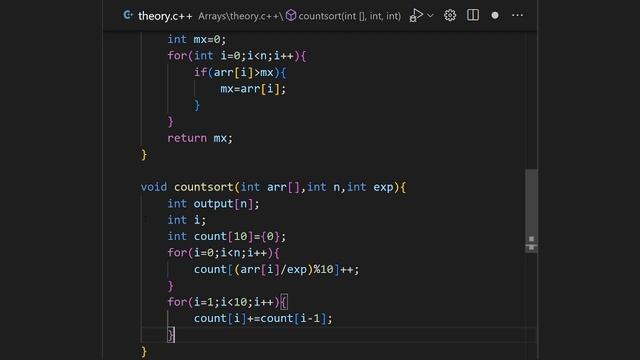This screenshot has height=360, width=640.
Task: Click the 'for(i=1;i<10;i++){' loop line
Action: [227, 302]
